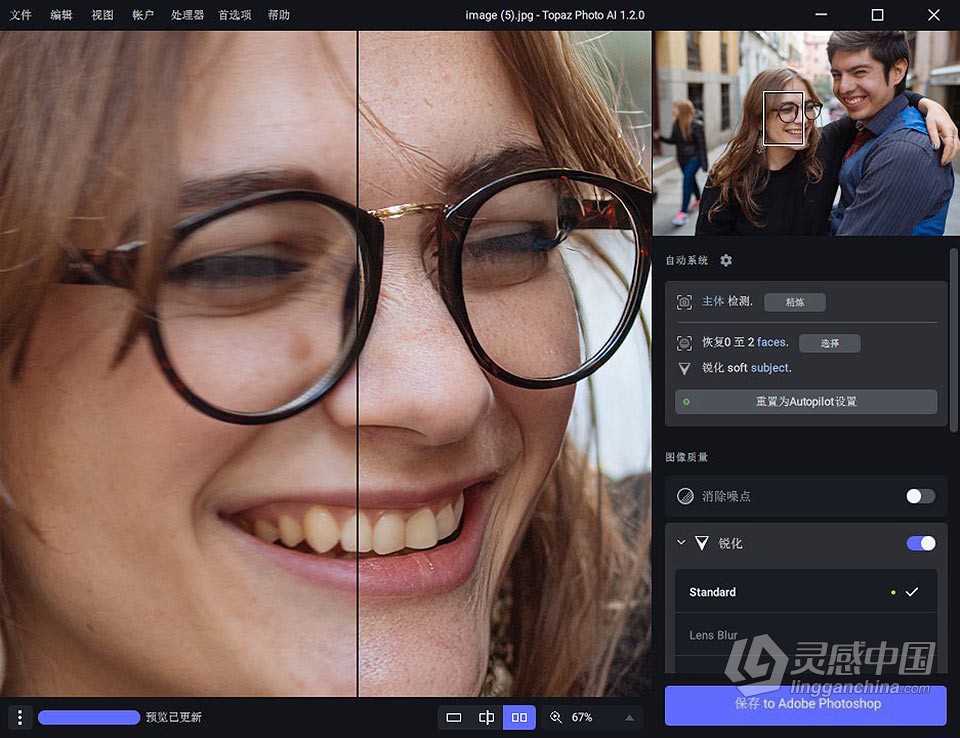Switch to single view mode
This screenshot has width=960, height=738.
tap(454, 717)
